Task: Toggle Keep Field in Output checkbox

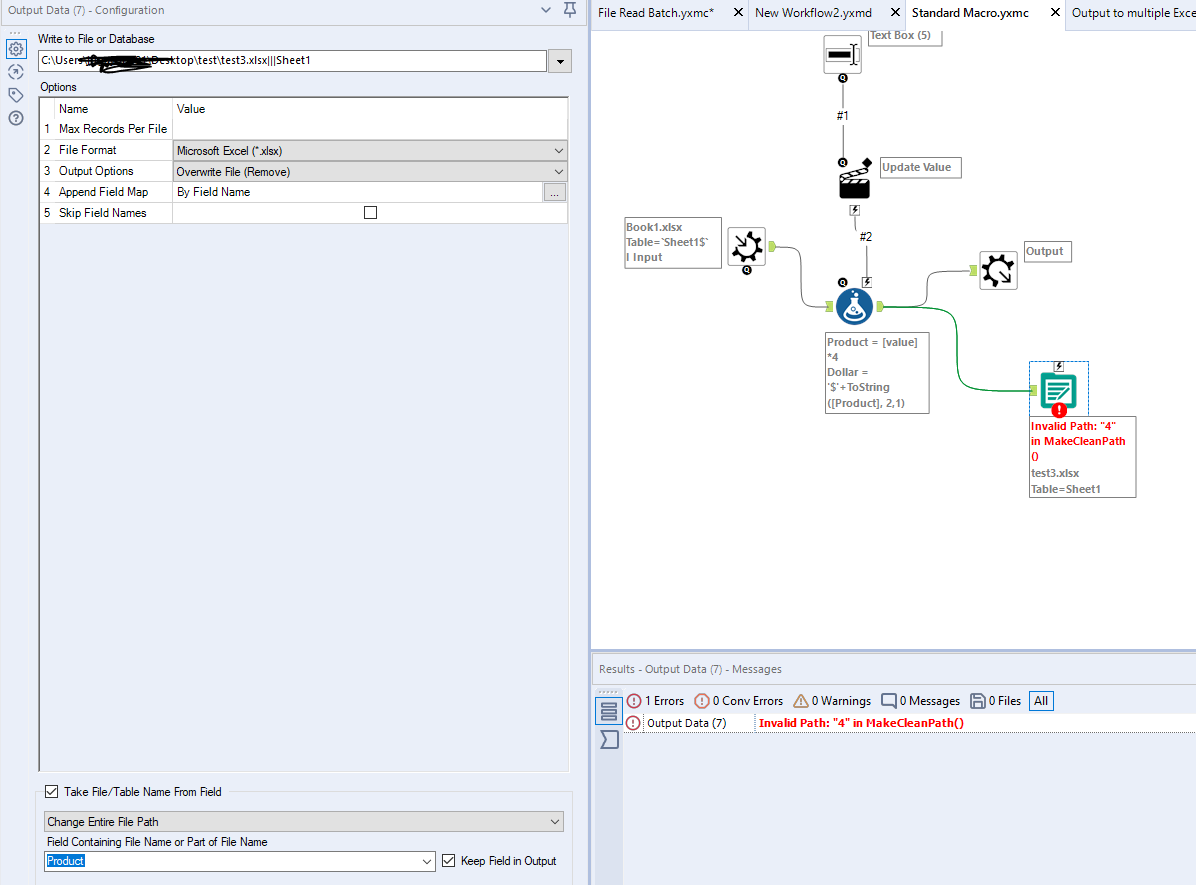Action: [x=448, y=861]
